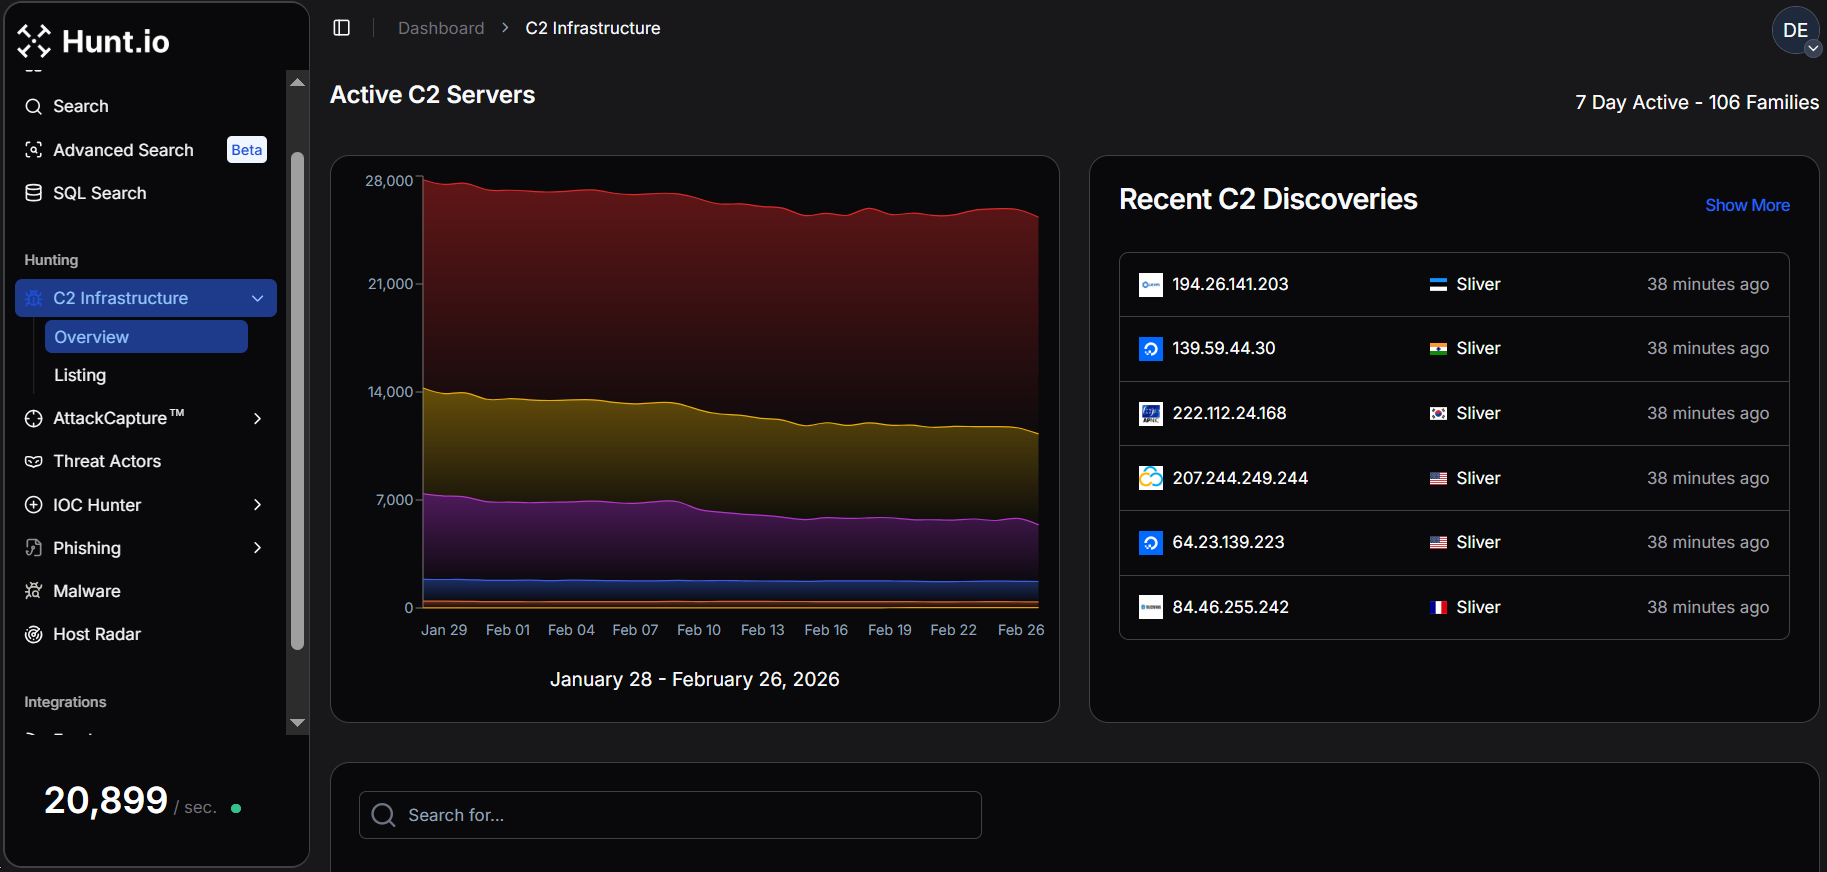Click the Beta badge next to Advanced Search
The image size is (1827, 872).
247,150
